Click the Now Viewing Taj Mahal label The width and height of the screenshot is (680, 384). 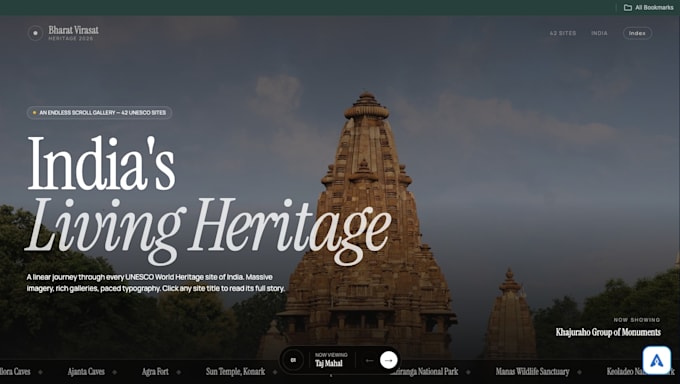pyautogui.click(x=331, y=360)
